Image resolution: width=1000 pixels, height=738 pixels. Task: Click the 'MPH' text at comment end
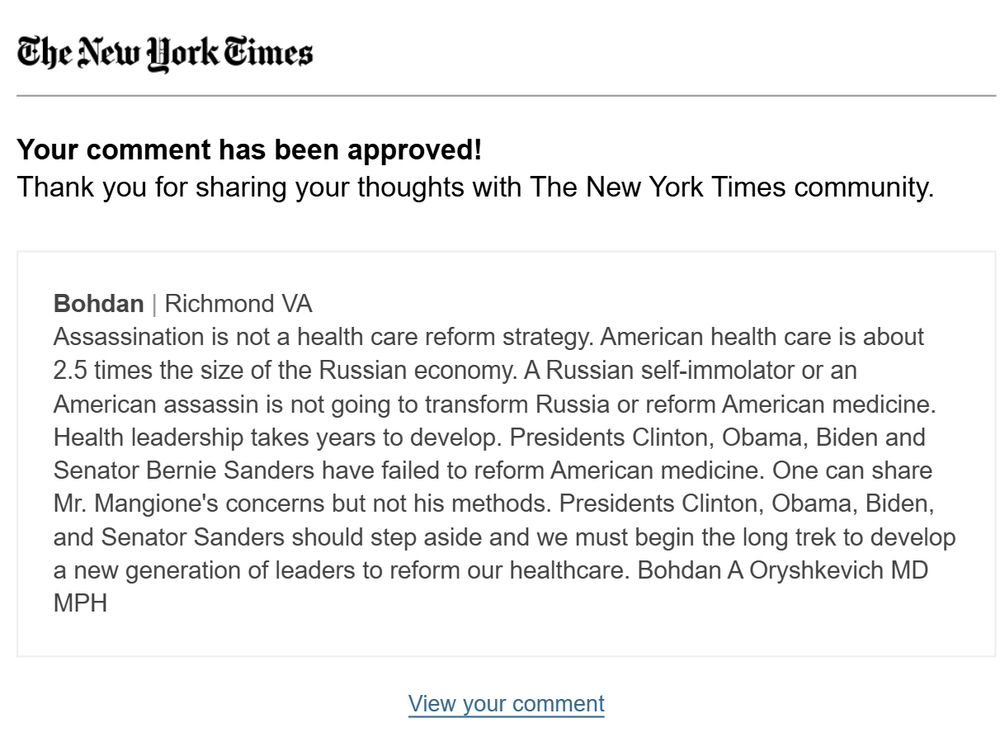[80, 603]
